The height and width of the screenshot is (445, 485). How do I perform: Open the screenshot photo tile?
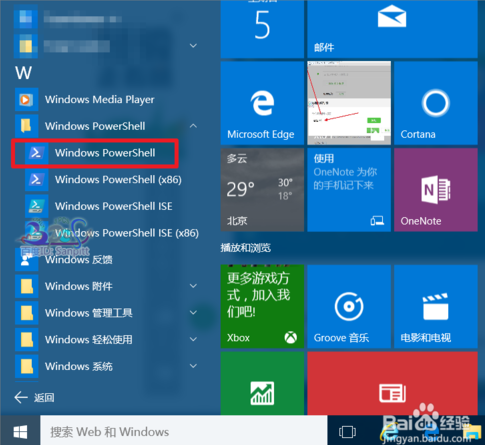click(x=349, y=103)
